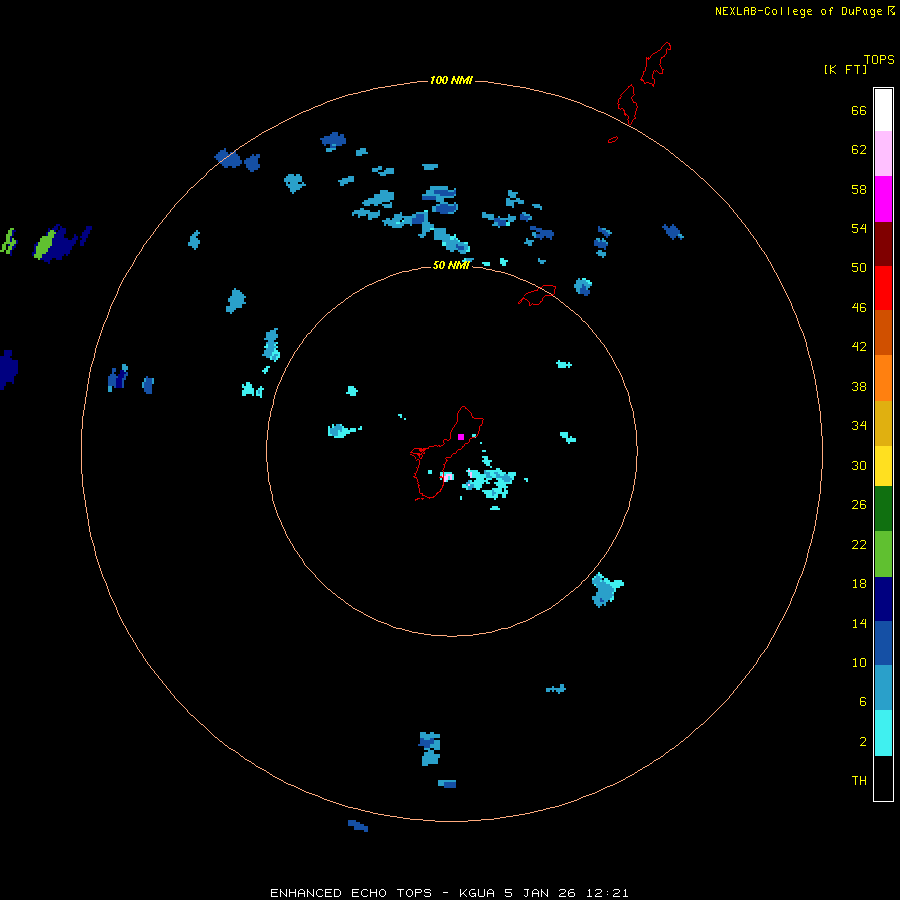900x900 pixels.
Task: Click the 42 legend value
Action: coord(859,347)
